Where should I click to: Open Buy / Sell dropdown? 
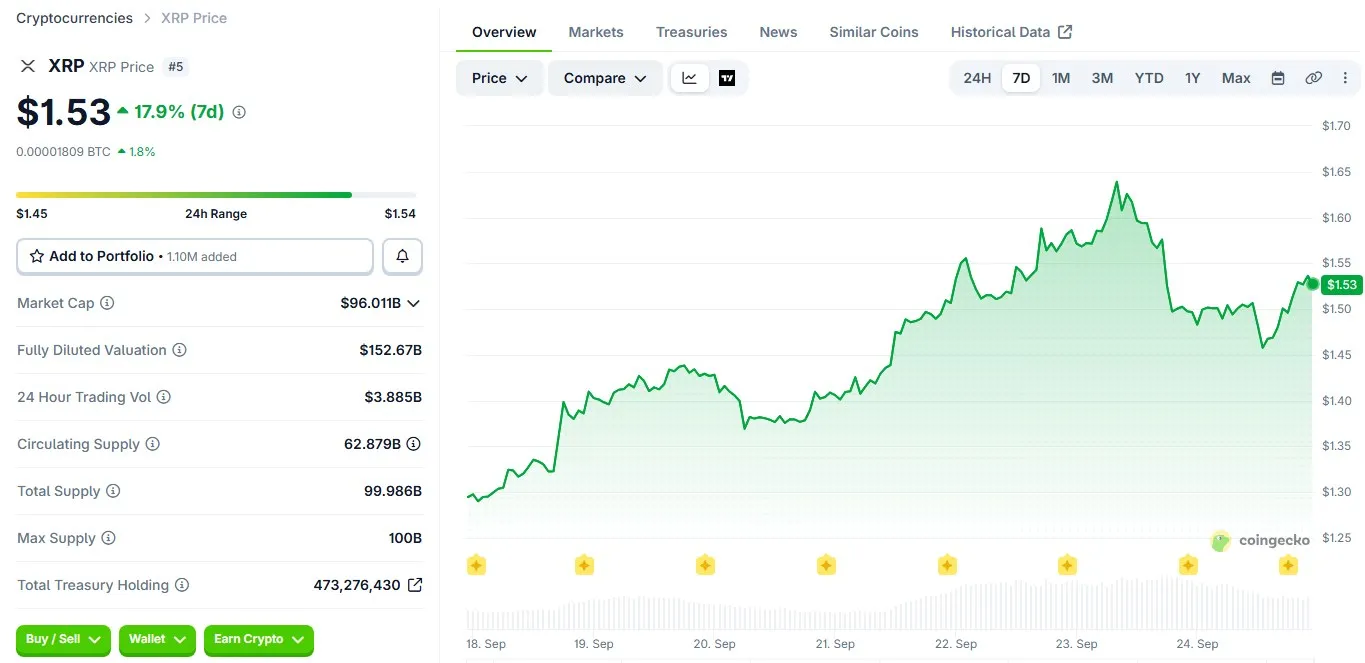[x=63, y=639]
